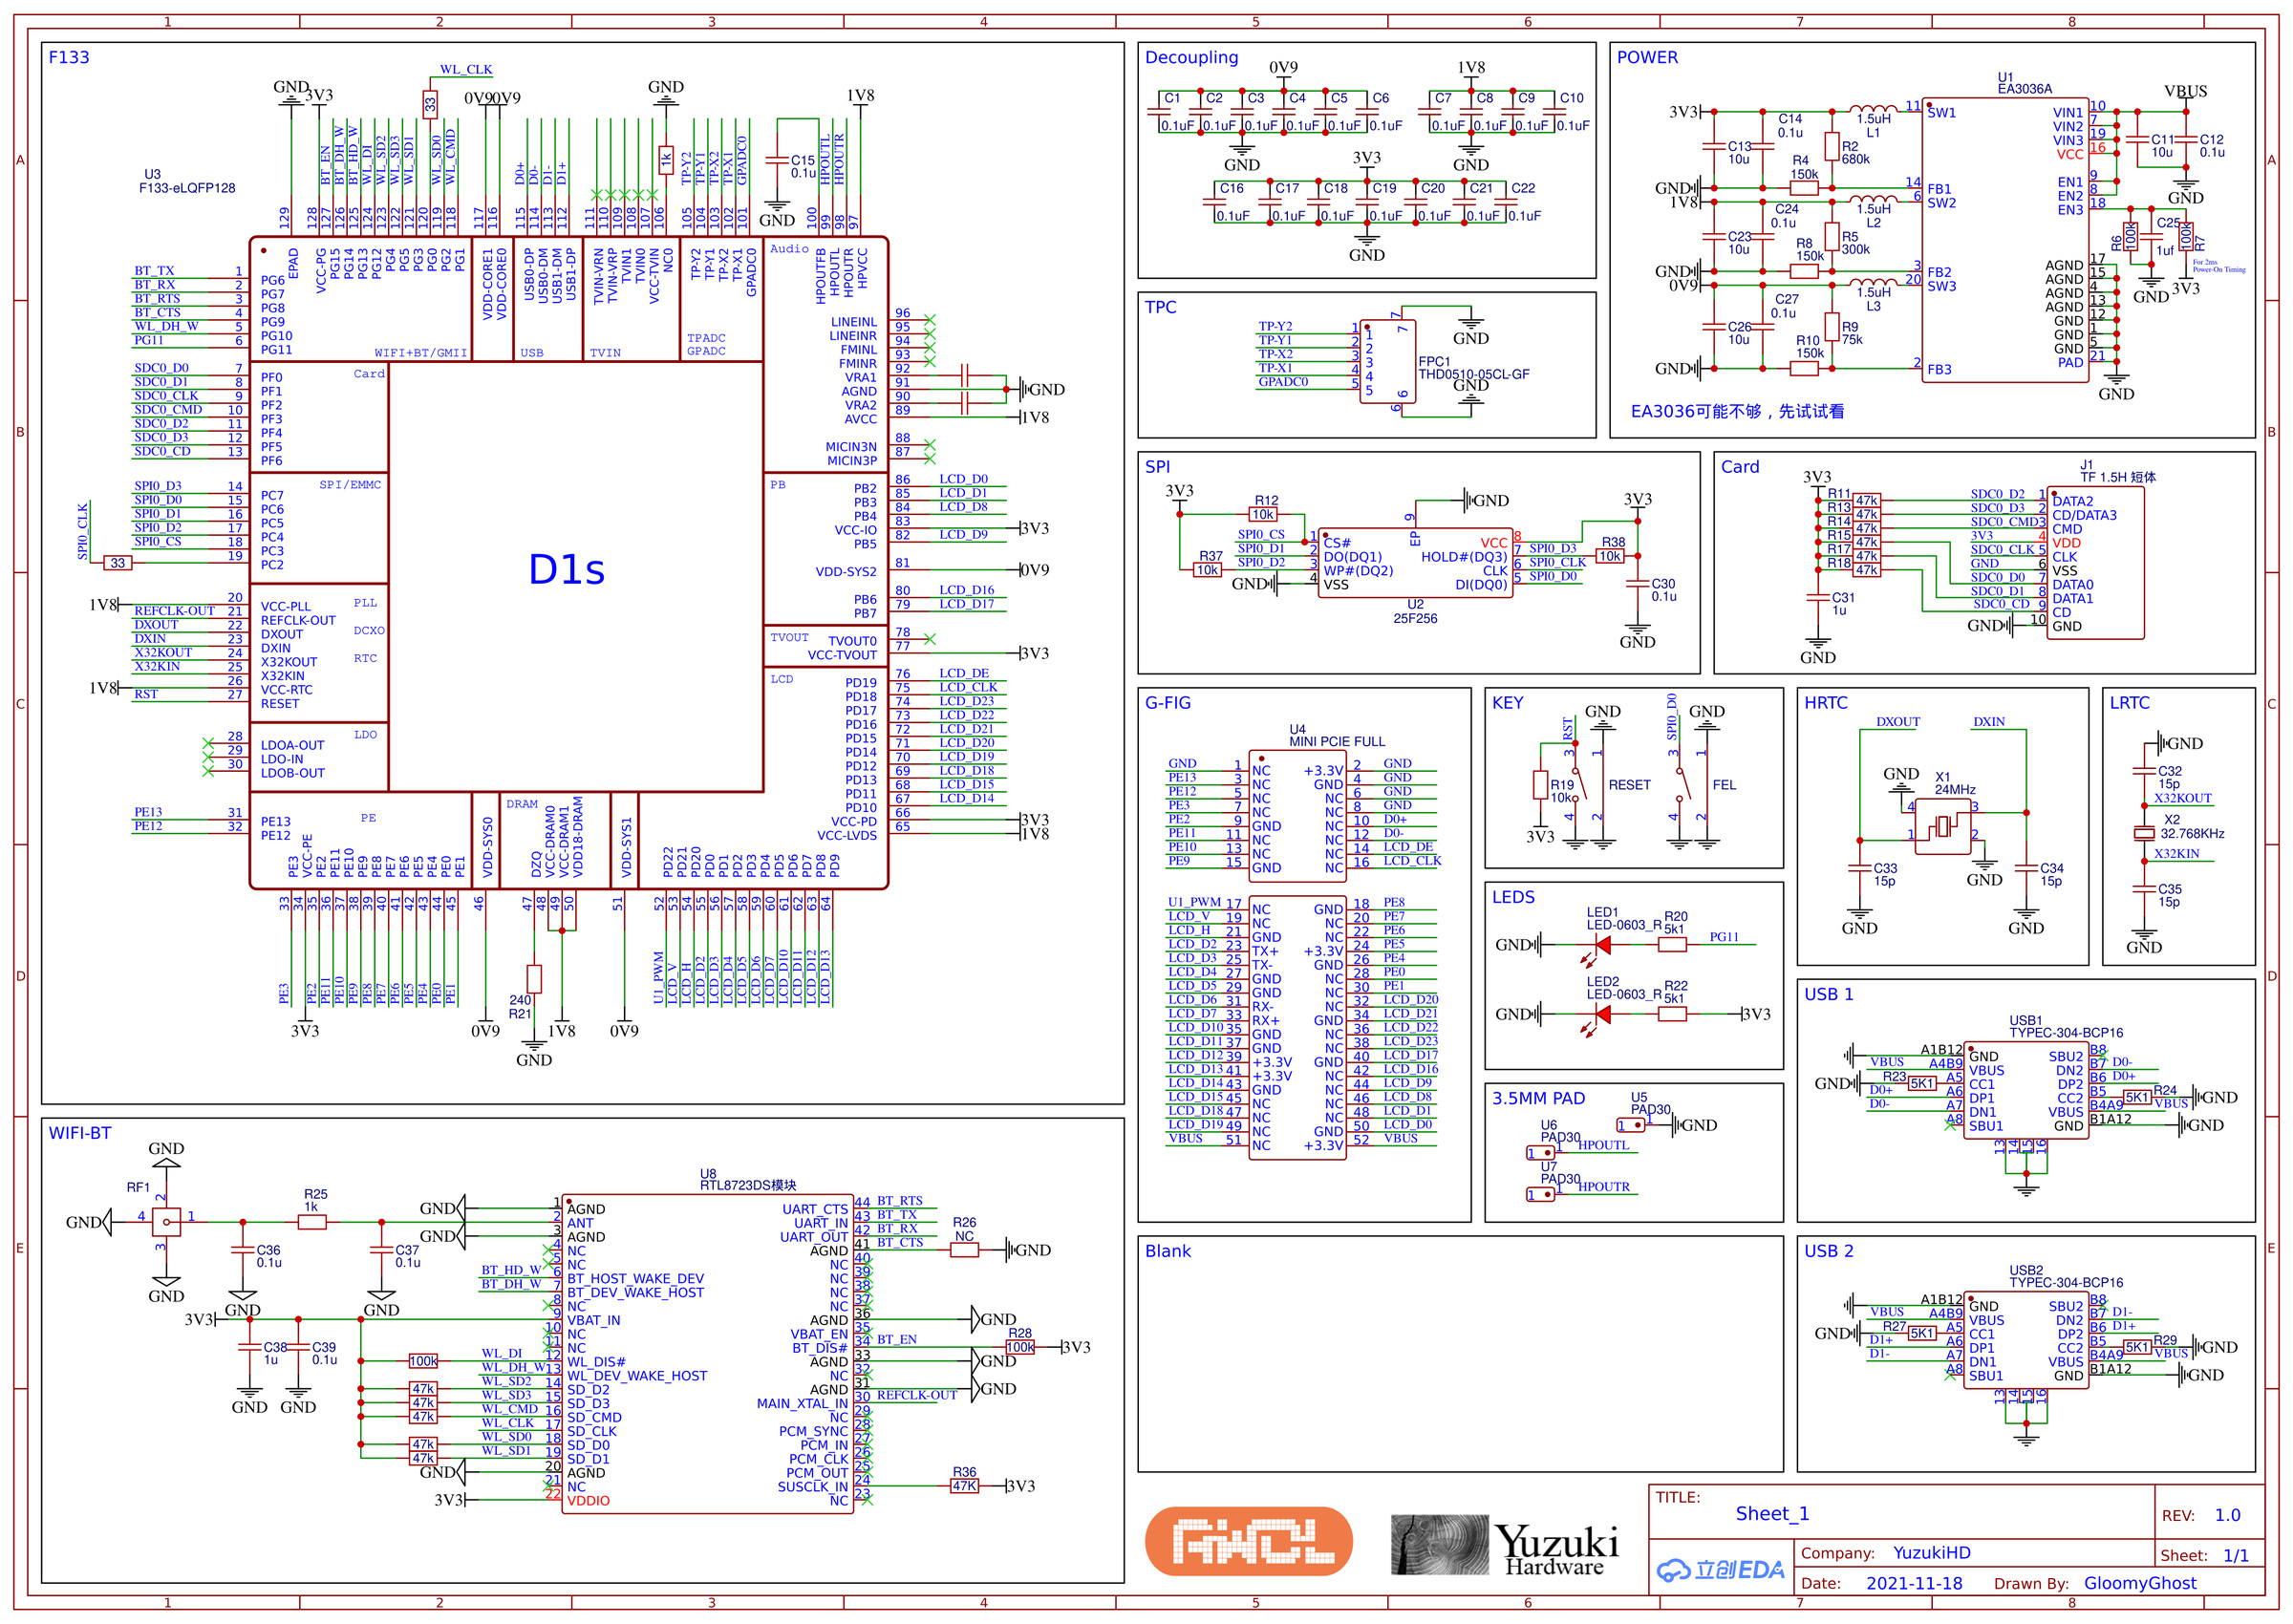Click the 立创EDA logo
Screen dimensions: 2293x1624
(x=1719, y=1570)
